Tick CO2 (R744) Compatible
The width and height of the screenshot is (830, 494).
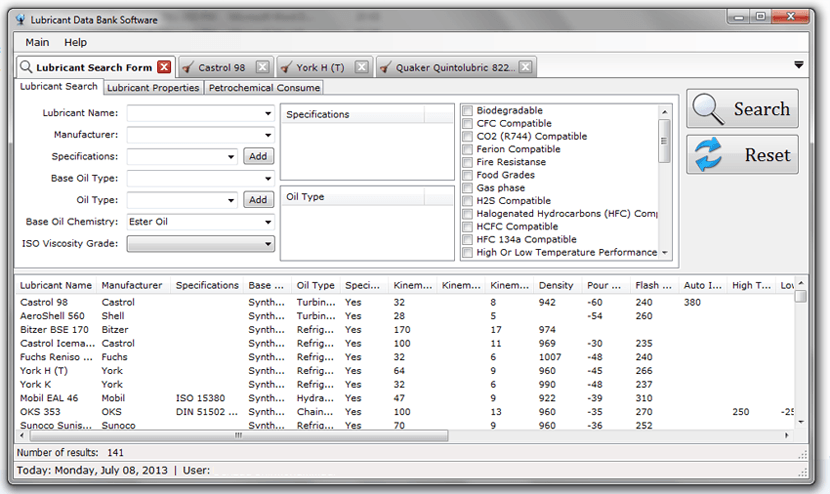click(467, 136)
